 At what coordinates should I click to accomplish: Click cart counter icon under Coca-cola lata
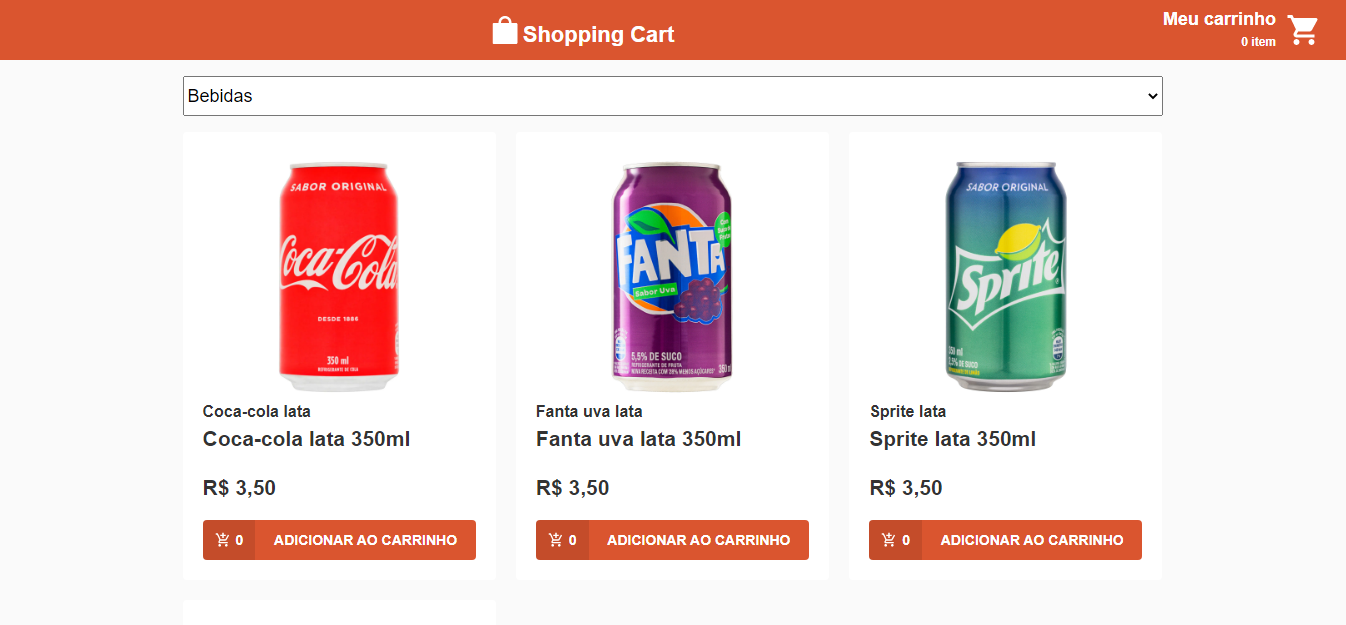pyautogui.click(x=223, y=540)
